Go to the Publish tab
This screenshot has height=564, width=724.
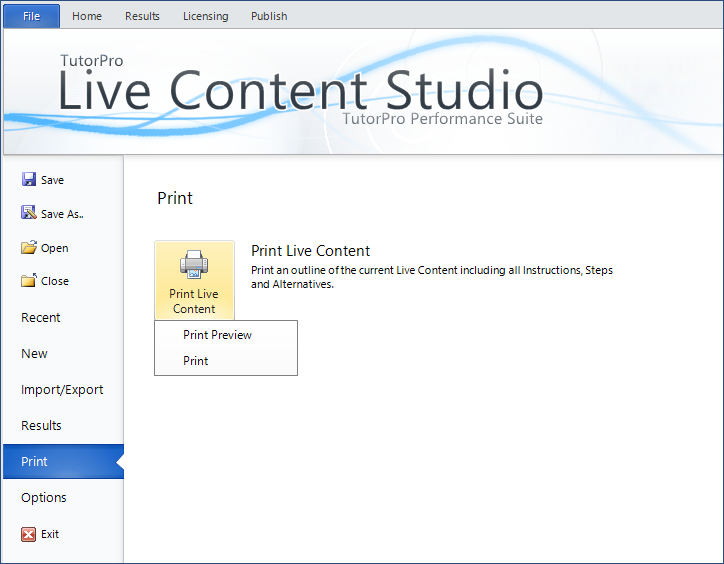(x=269, y=16)
